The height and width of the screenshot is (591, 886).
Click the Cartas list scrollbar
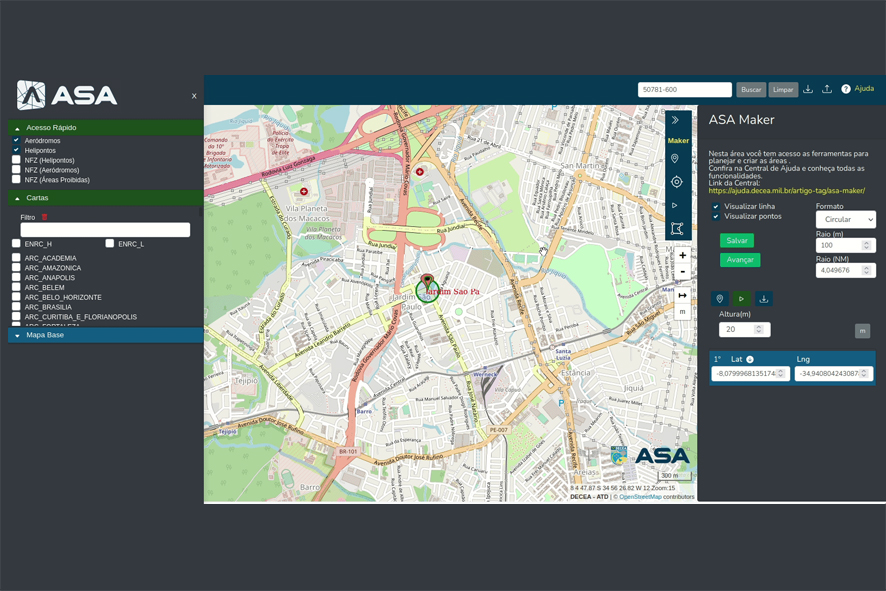click(201, 212)
